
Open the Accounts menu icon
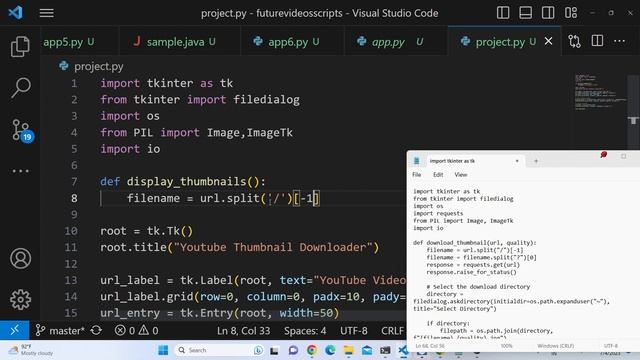(20, 258)
